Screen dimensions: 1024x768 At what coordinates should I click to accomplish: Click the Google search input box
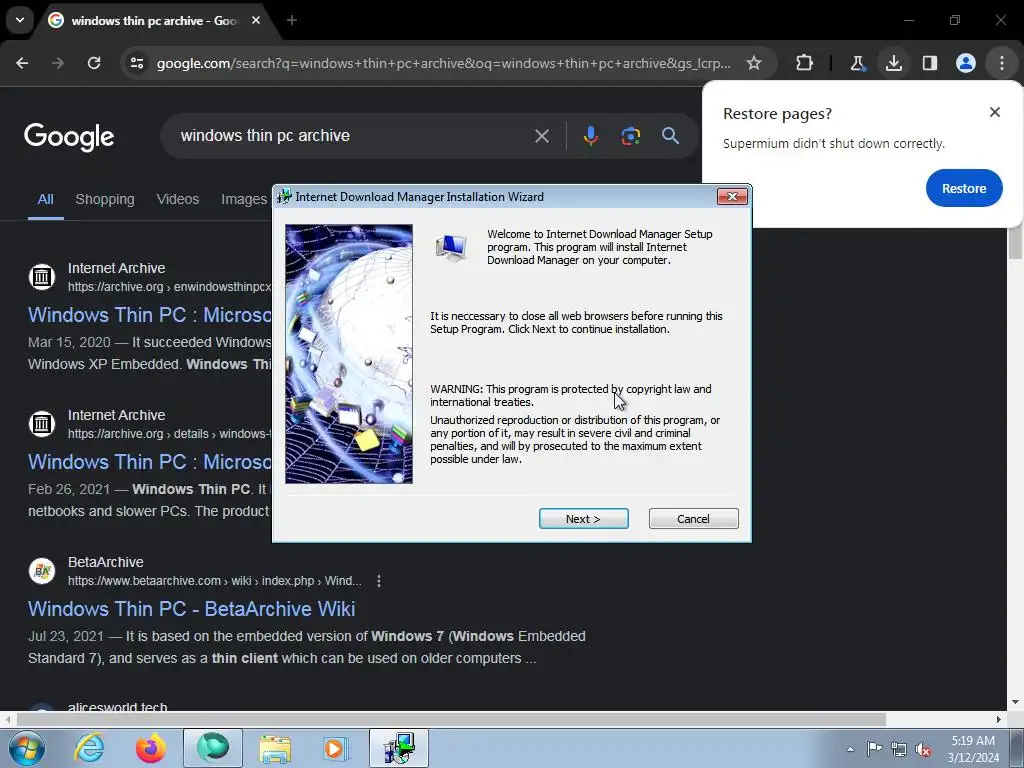(x=353, y=136)
